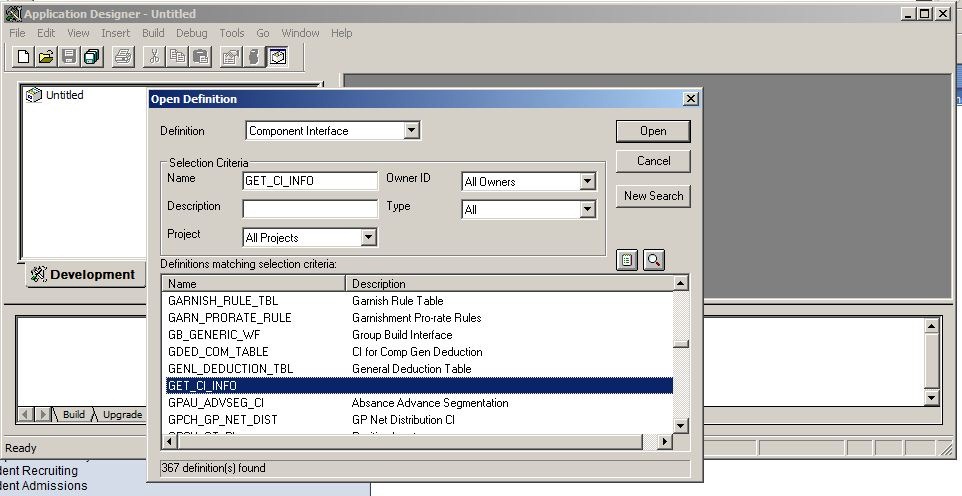This screenshot has height=496, width=962.
Task: Select the highlighted GET_CI_INFO row
Action: (x=419, y=386)
